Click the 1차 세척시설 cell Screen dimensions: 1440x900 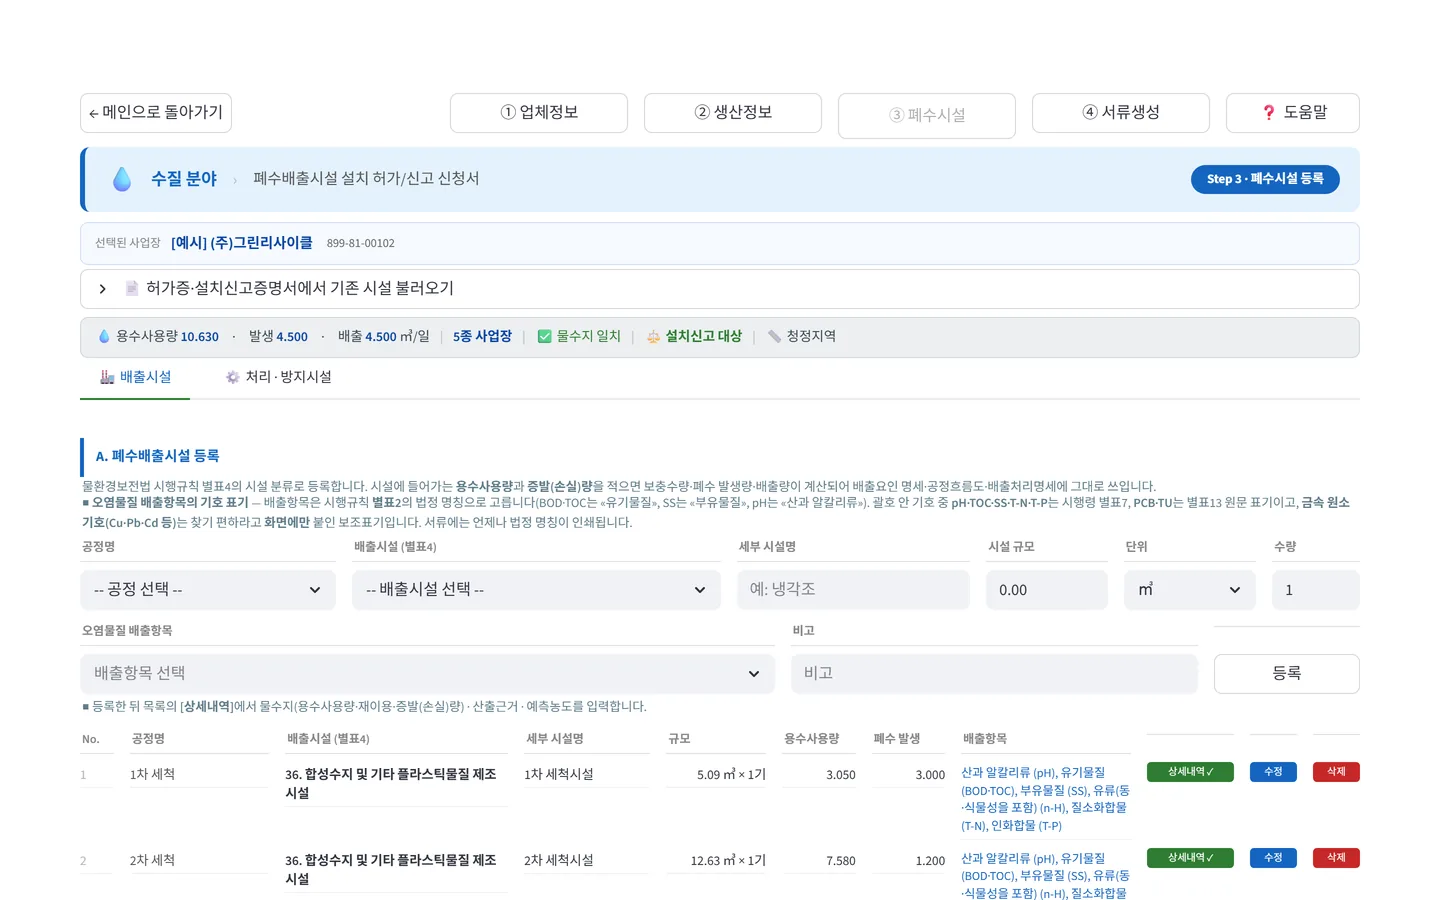559,775
